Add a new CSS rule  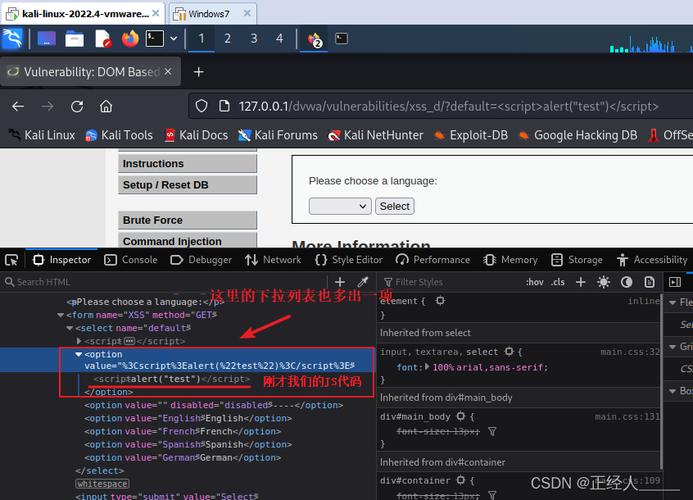point(581,282)
